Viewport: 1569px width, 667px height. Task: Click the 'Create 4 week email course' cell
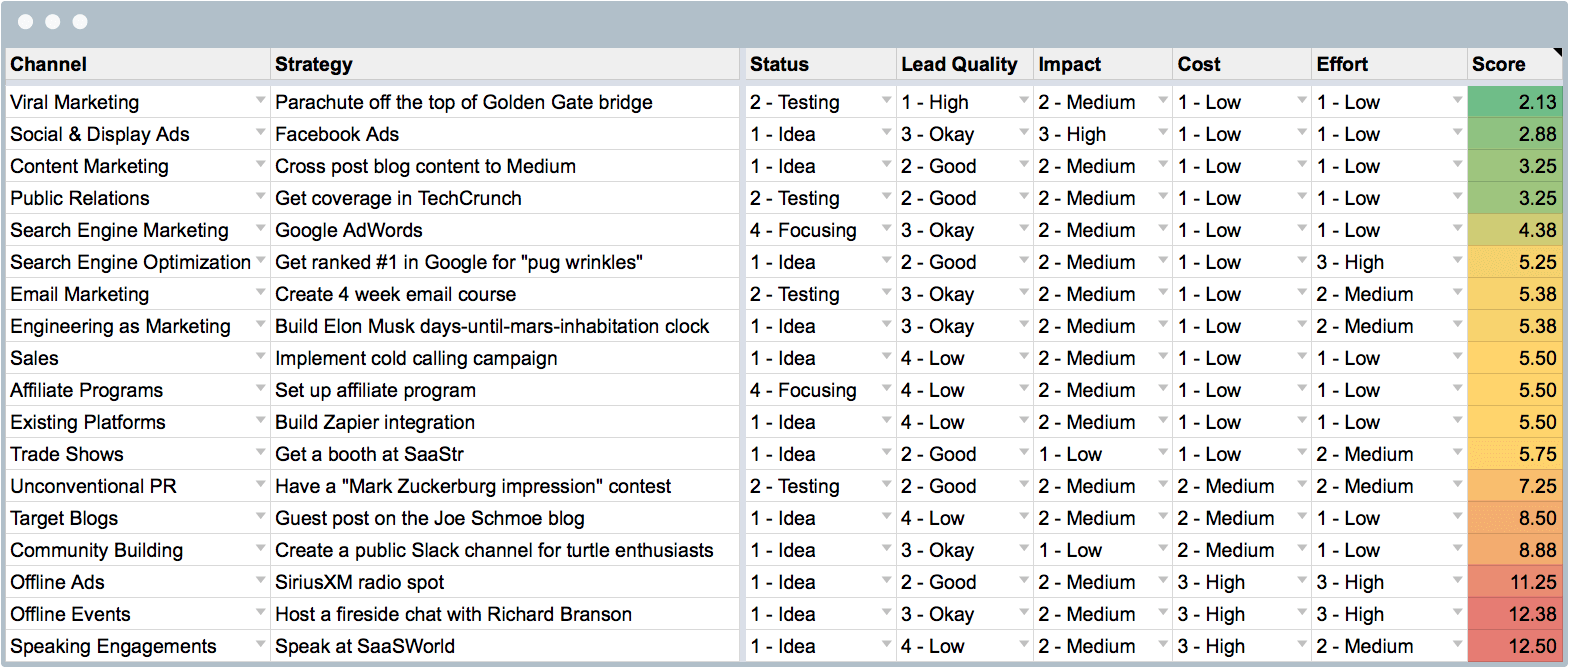(505, 294)
